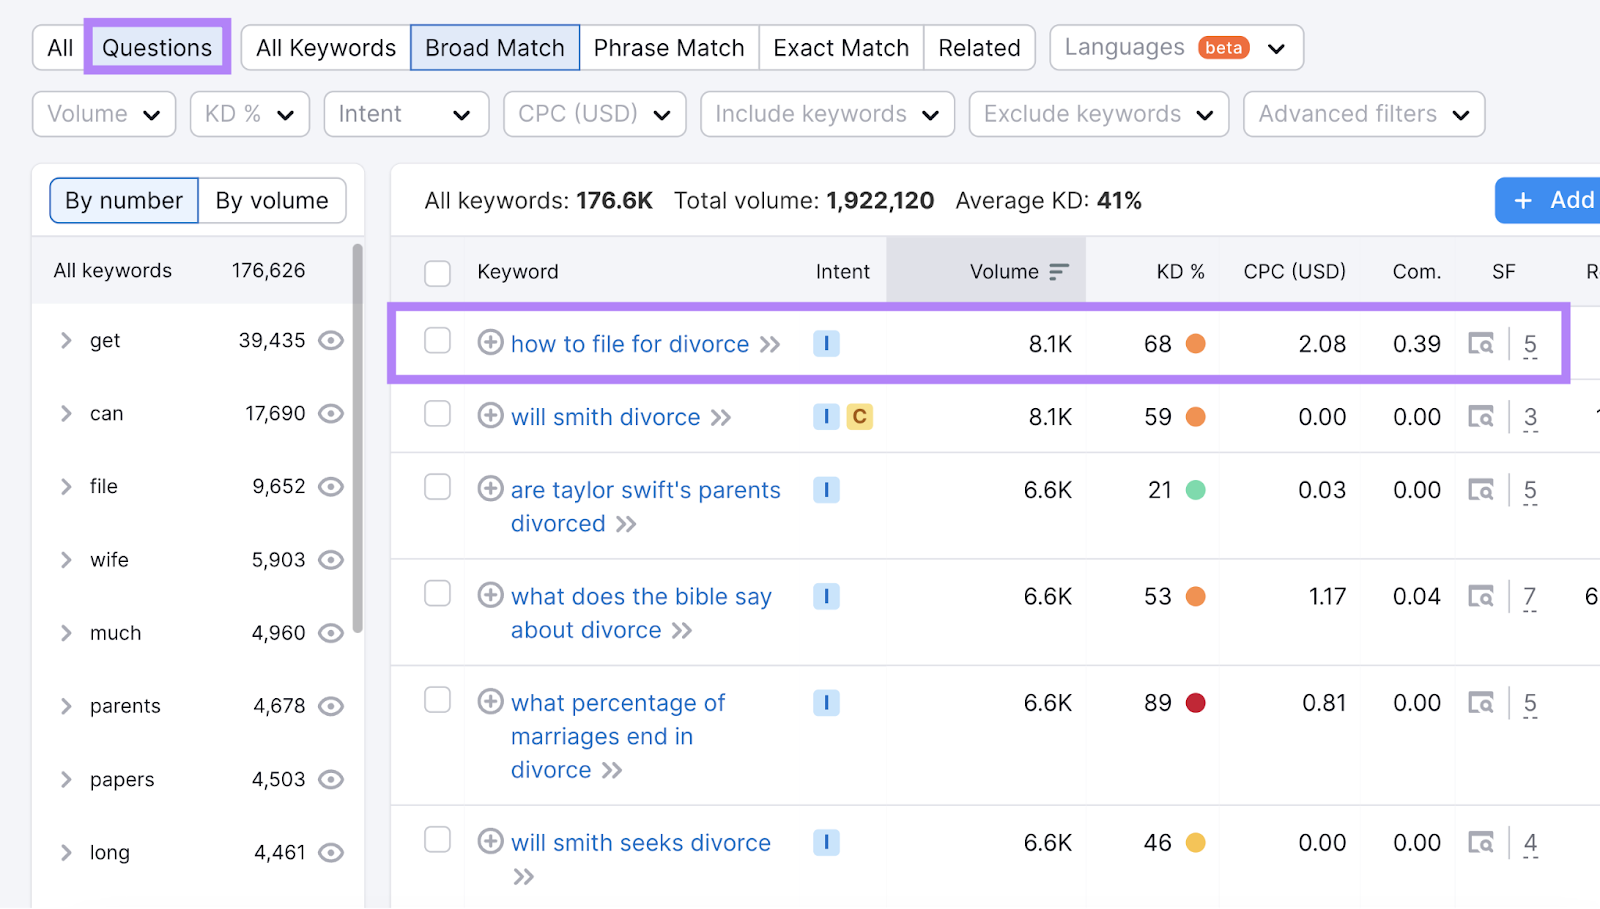1600x909 pixels.
Task: Open the Intent filter dropdown
Action: point(405,113)
